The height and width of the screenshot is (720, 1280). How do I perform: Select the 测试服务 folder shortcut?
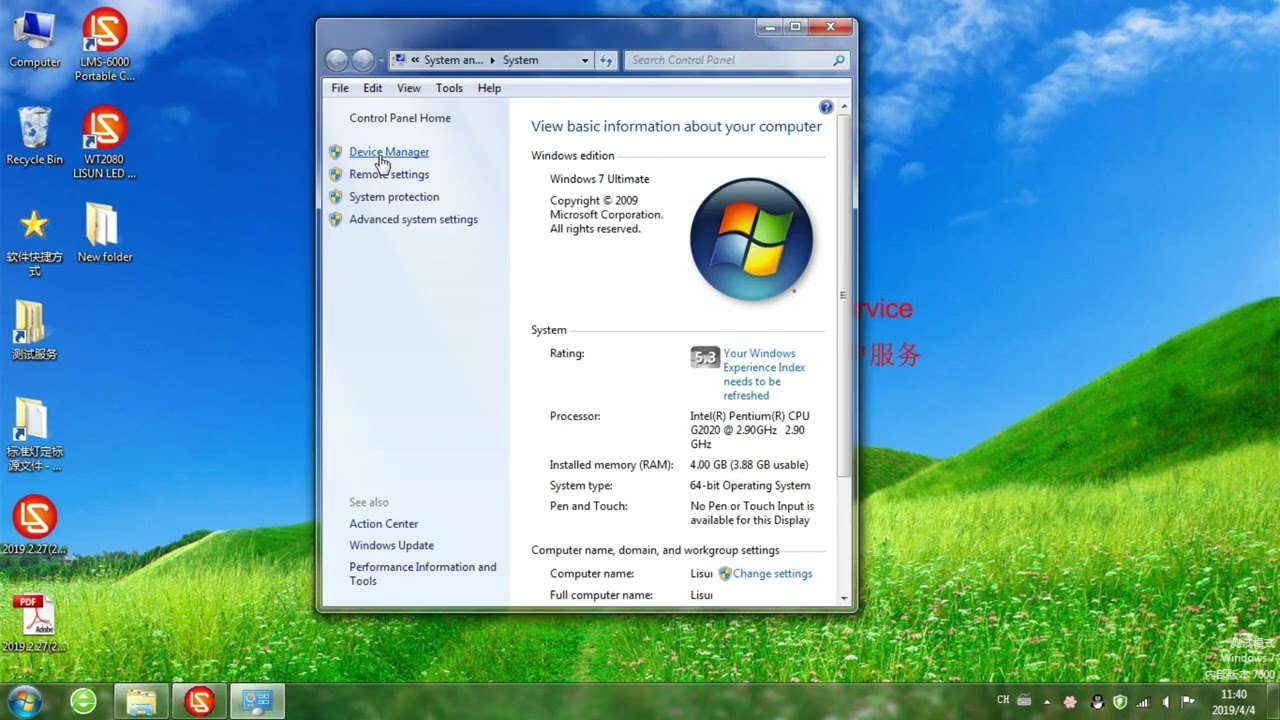pyautogui.click(x=34, y=331)
